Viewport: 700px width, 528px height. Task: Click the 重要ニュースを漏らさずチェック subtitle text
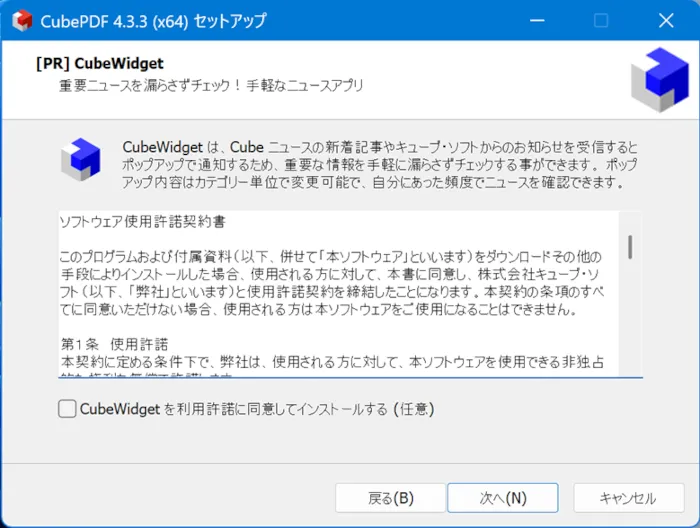[210, 85]
